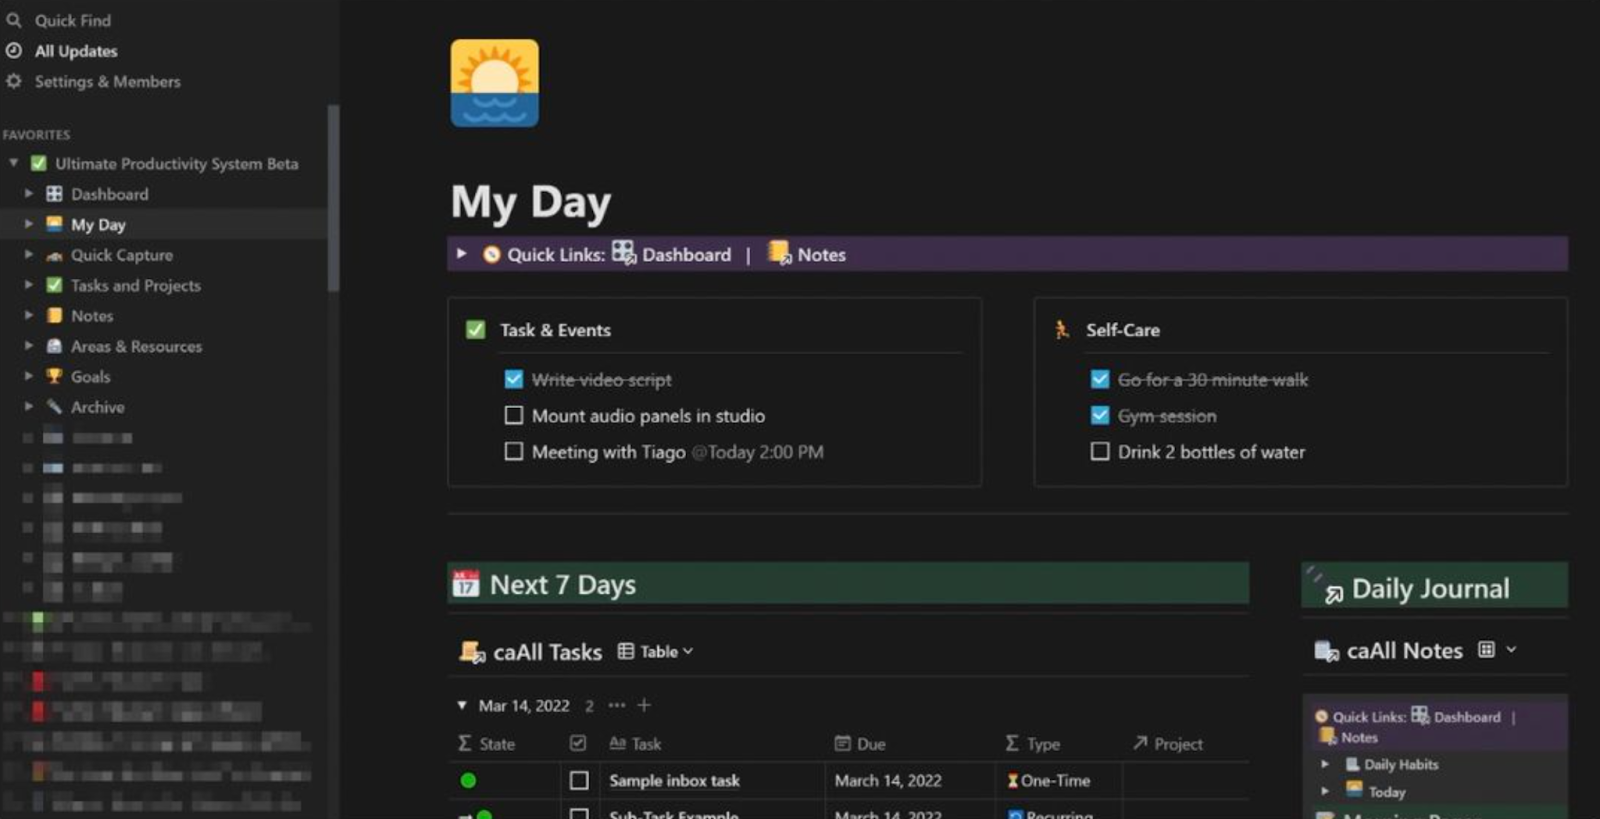Open Areas & Resources page in sidebar
The height and width of the screenshot is (819, 1600).
pyautogui.click(x=136, y=346)
